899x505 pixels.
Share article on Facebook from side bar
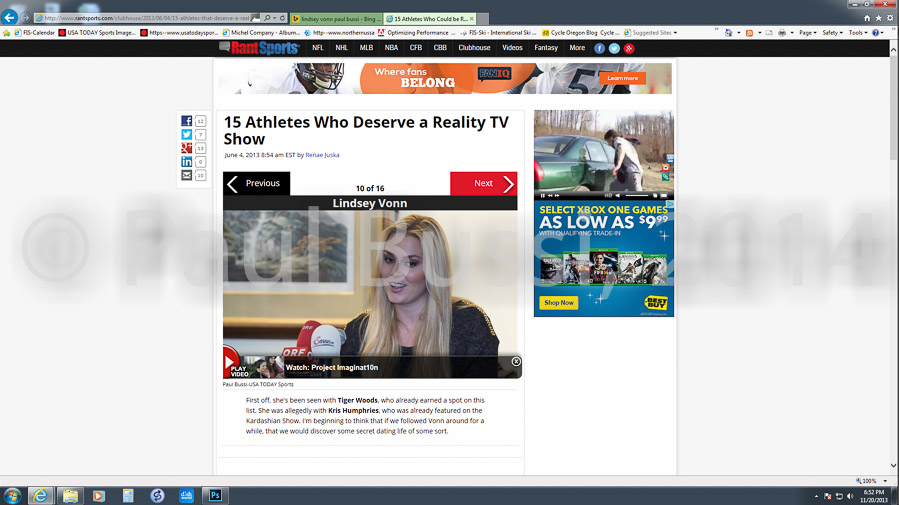(186, 121)
